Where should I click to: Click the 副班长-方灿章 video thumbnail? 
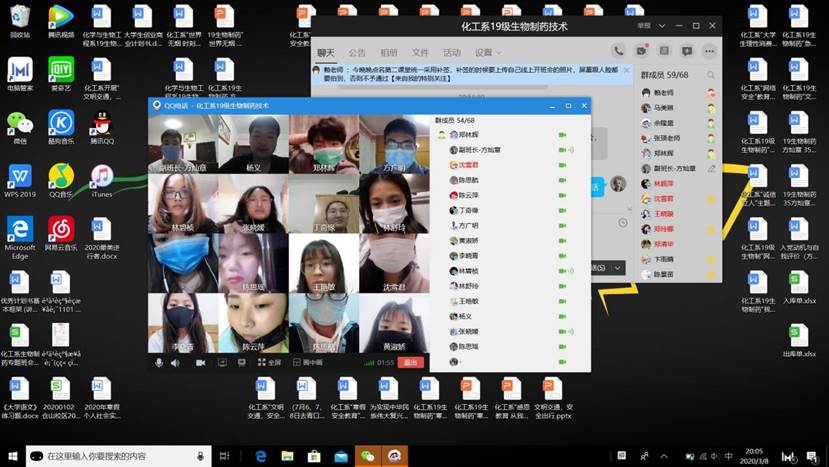[183, 144]
